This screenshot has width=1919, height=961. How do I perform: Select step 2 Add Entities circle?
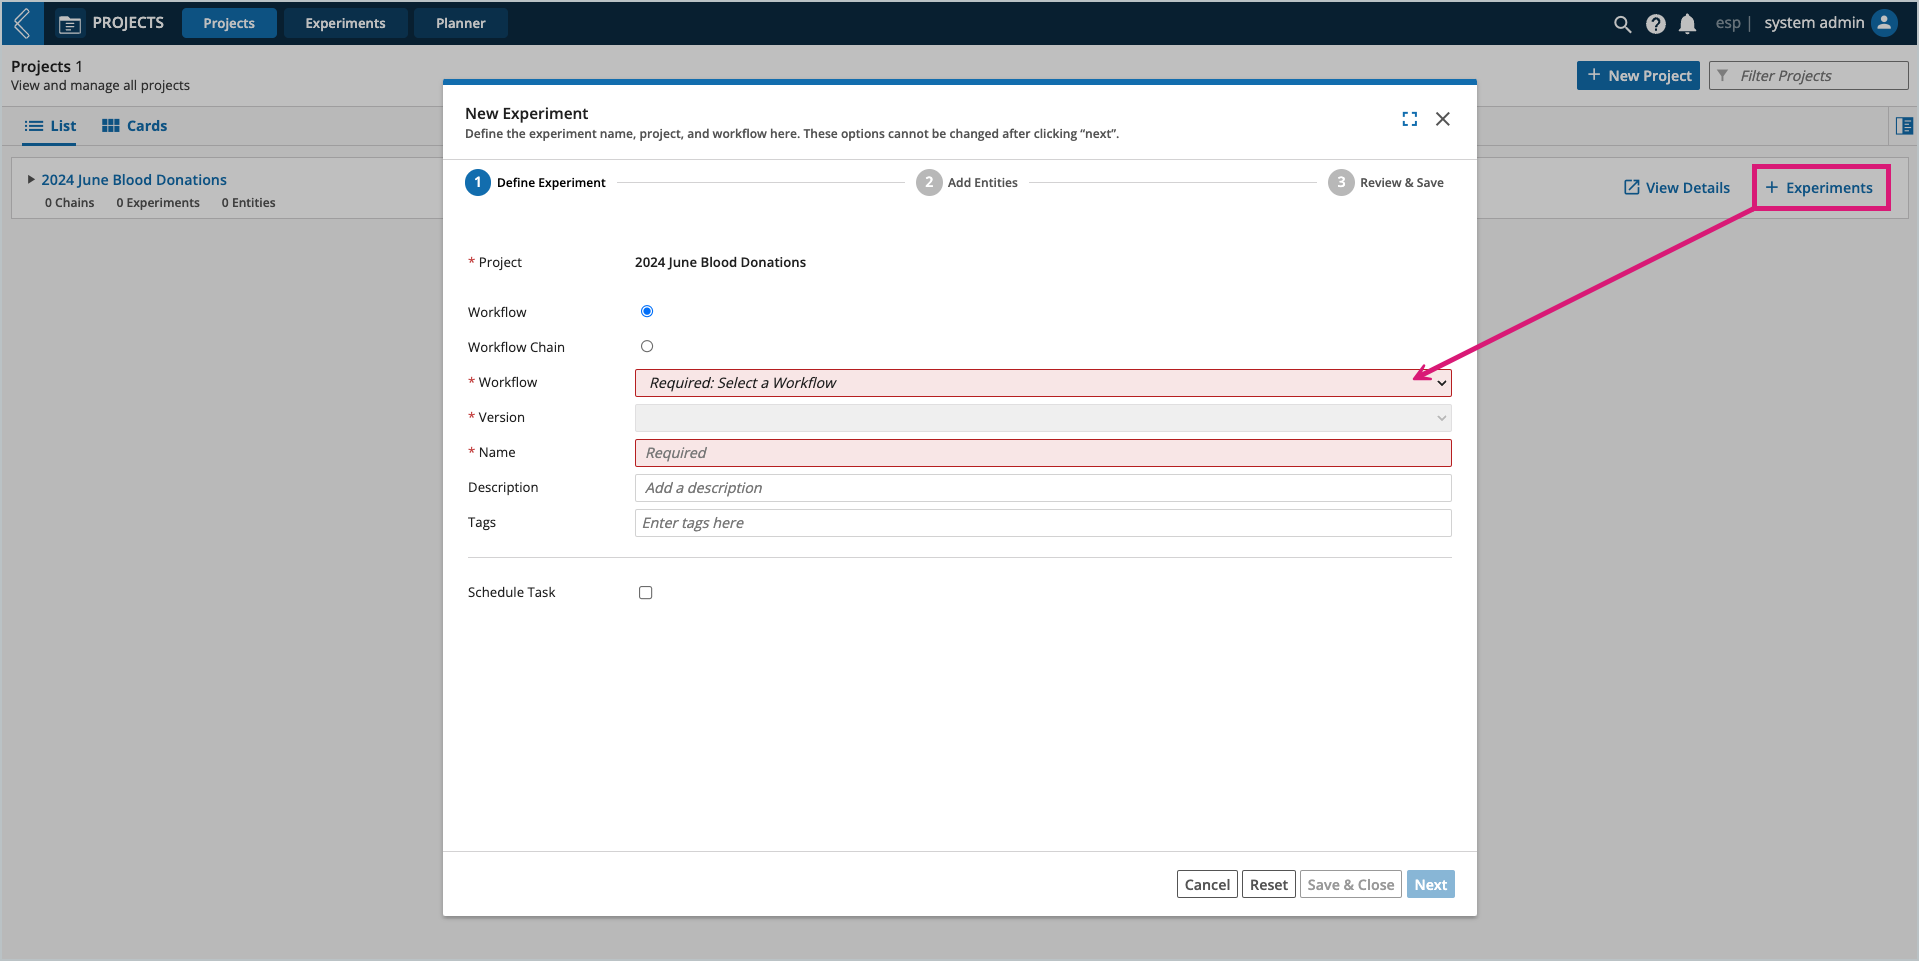pyautogui.click(x=929, y=182)
